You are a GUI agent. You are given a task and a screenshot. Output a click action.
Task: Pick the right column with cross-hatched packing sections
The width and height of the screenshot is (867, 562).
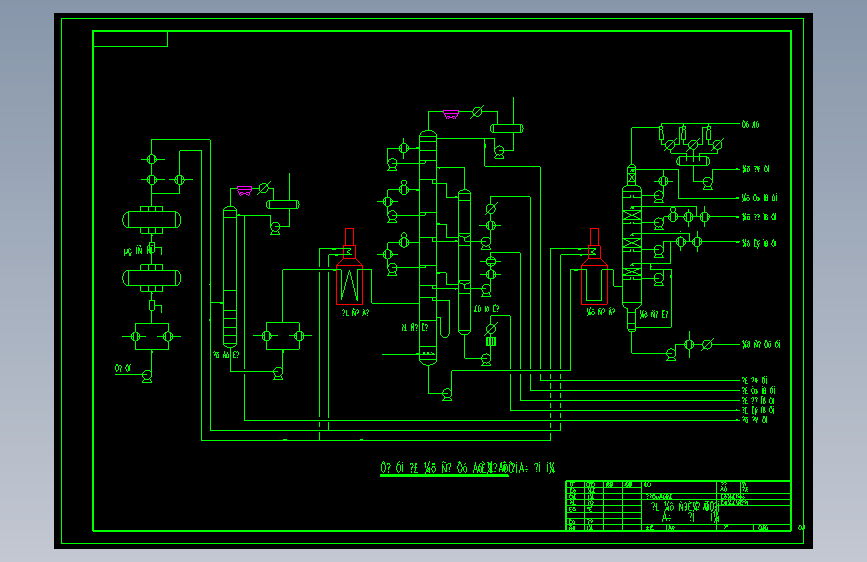pyautogui.click(x=631, y=247)
